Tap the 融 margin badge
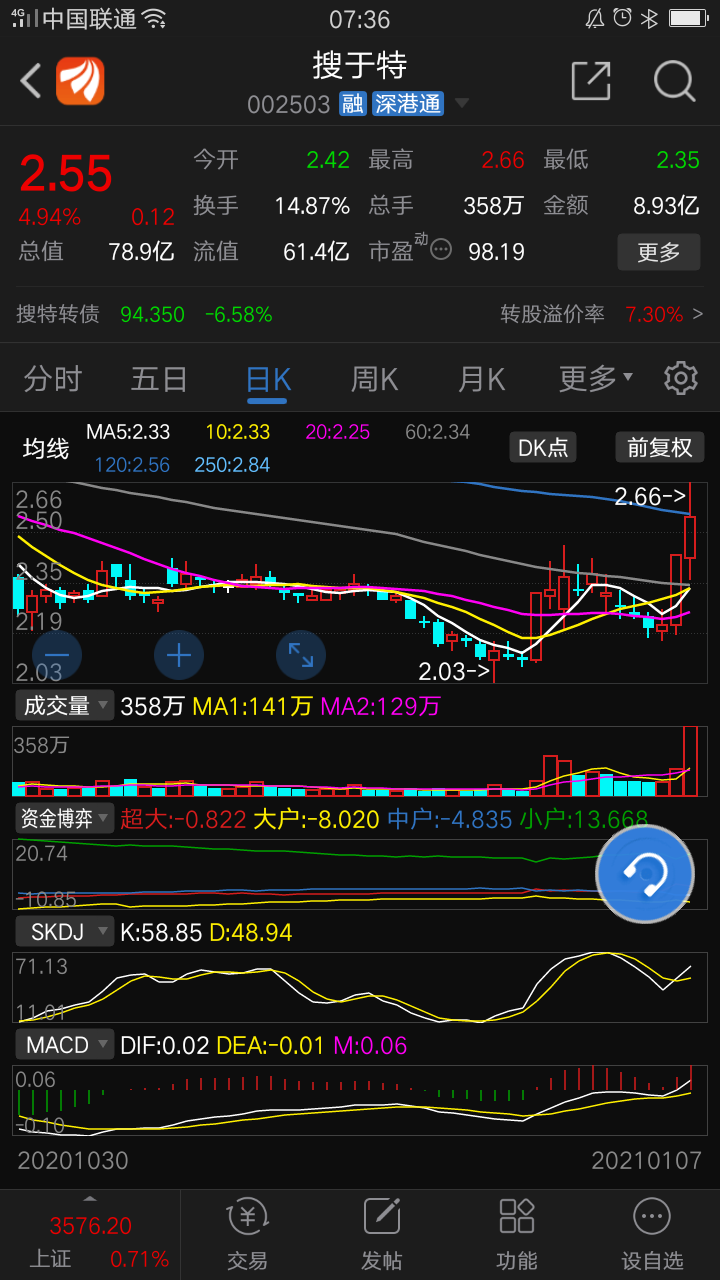The width and height of the screenshot is (720, 1280). point(352,104)
